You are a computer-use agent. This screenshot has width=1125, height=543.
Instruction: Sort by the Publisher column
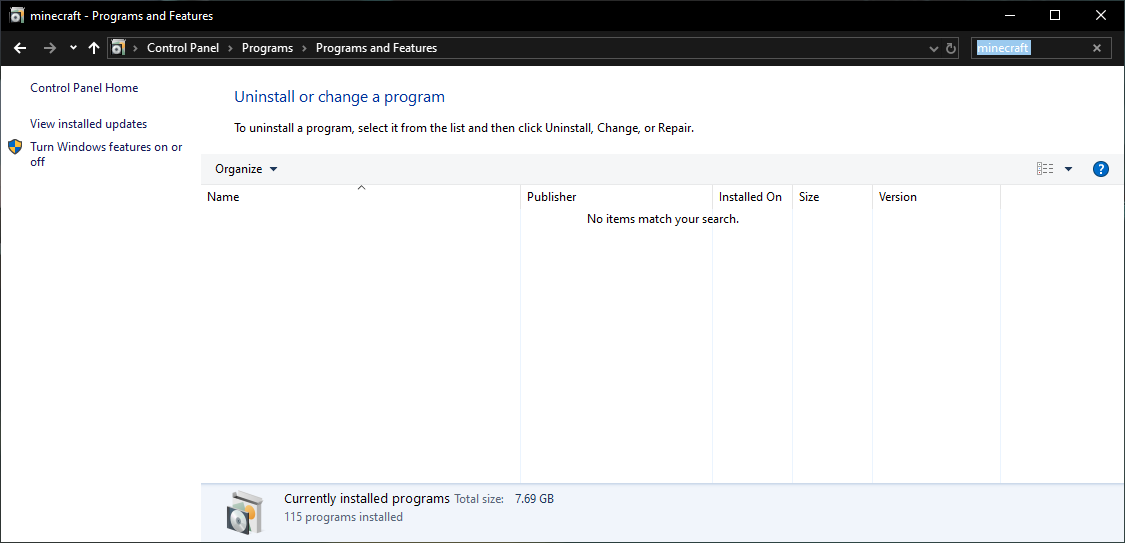click(x=616, y=197)
